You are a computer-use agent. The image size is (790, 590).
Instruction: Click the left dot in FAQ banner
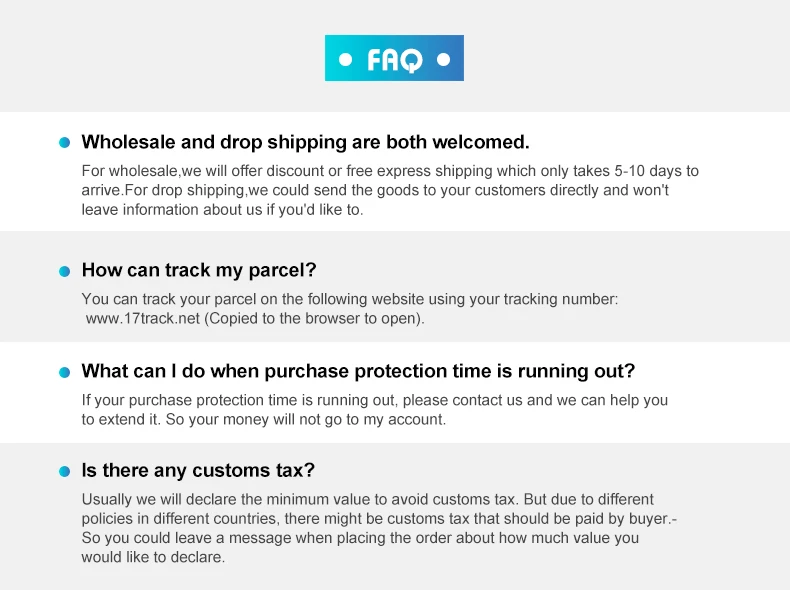[x=346, y=60]
